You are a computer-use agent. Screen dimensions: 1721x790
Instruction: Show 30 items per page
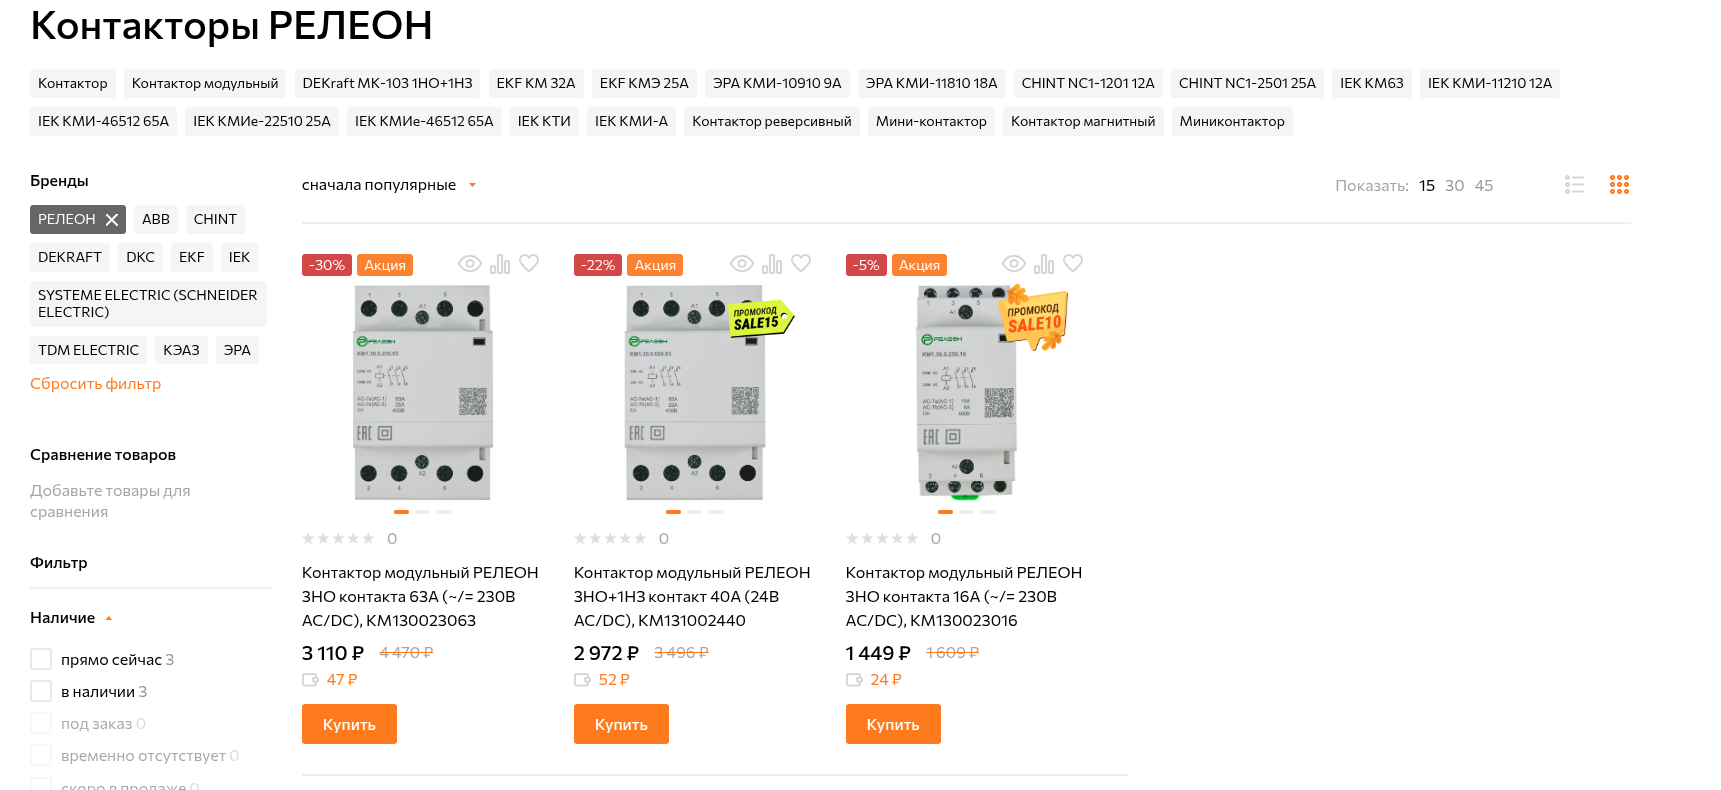pos(1454,186)
